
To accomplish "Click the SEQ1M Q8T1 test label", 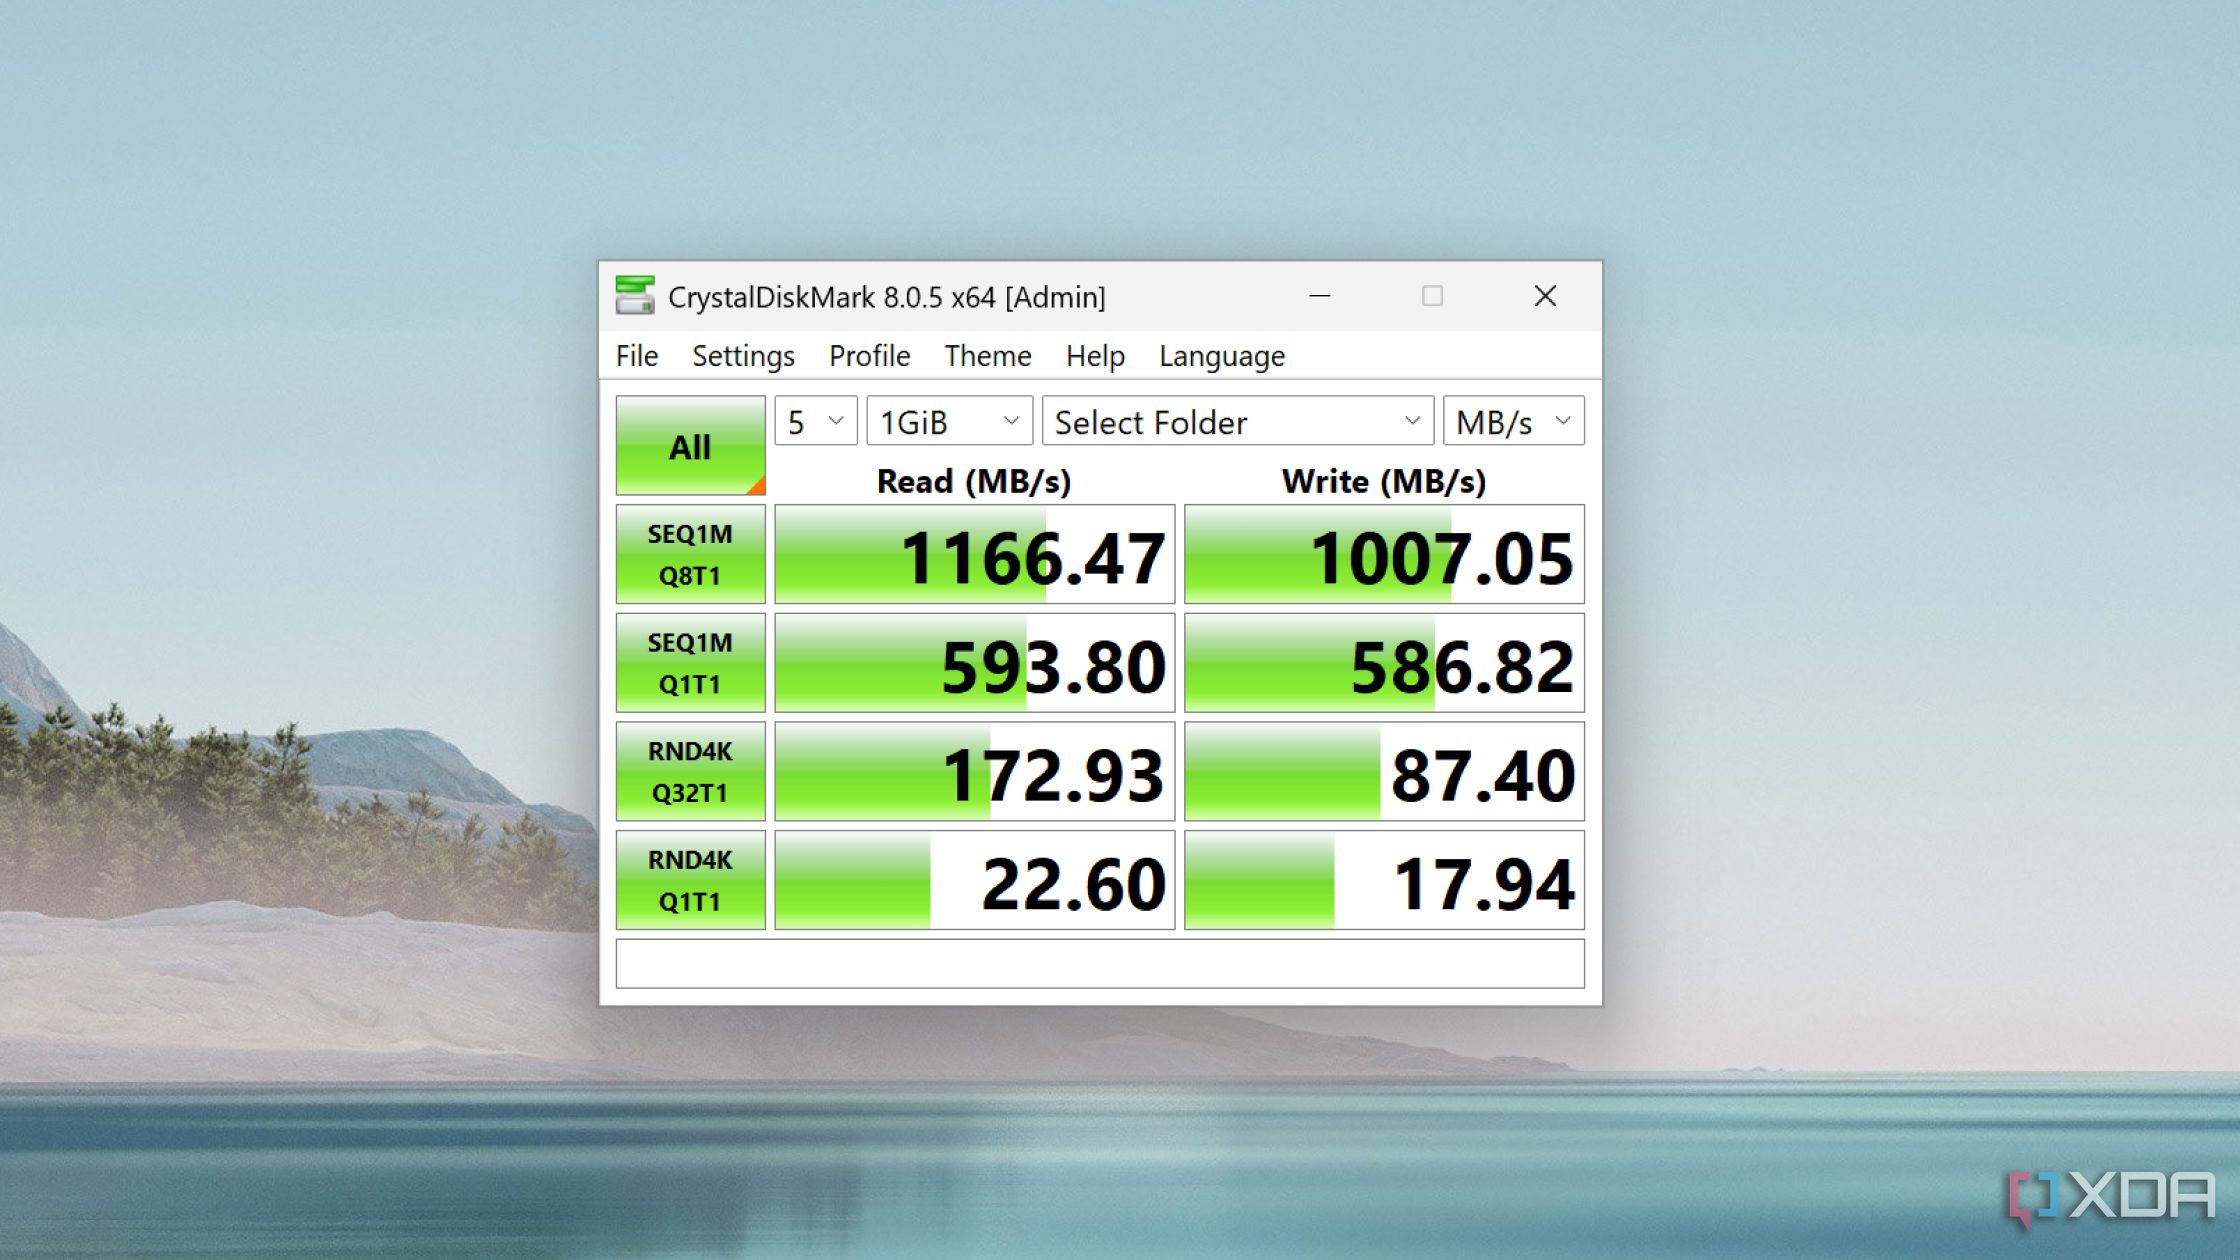I will (689, 554).
